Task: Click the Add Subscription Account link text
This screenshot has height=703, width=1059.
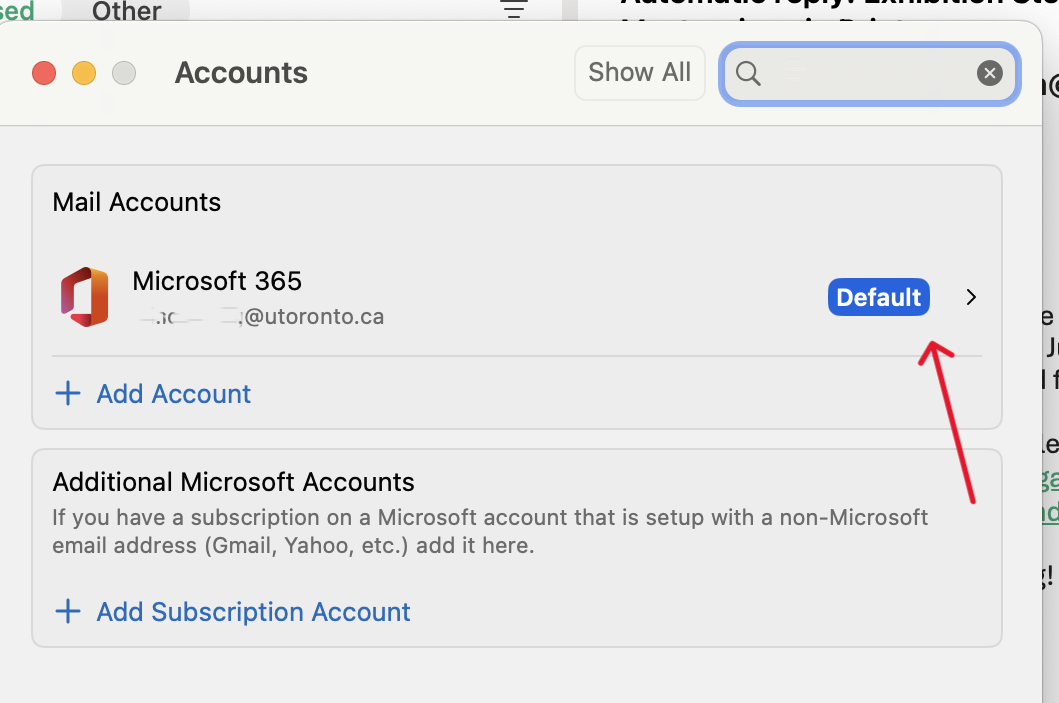Action: [x=253, y=612]
